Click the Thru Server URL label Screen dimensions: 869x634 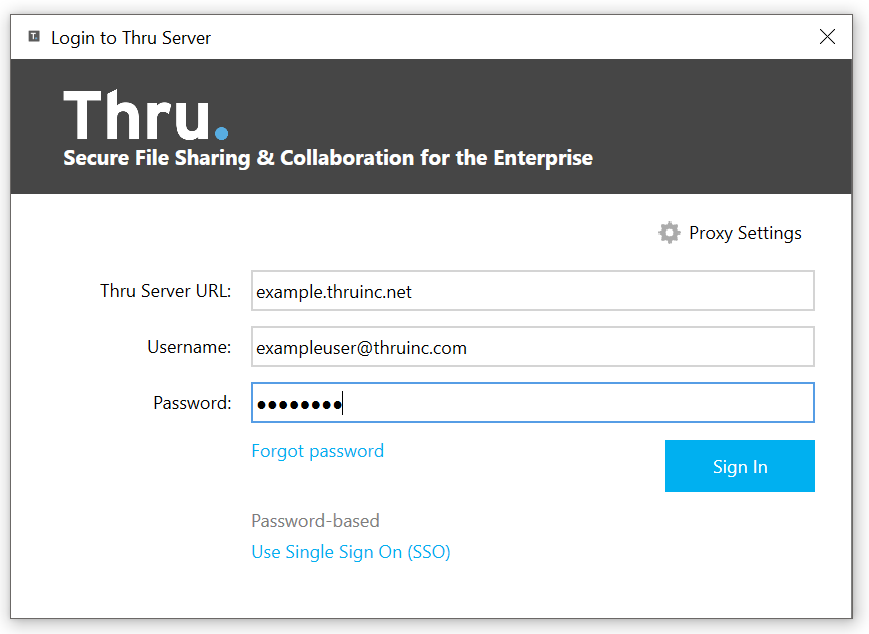click(166, 291)
